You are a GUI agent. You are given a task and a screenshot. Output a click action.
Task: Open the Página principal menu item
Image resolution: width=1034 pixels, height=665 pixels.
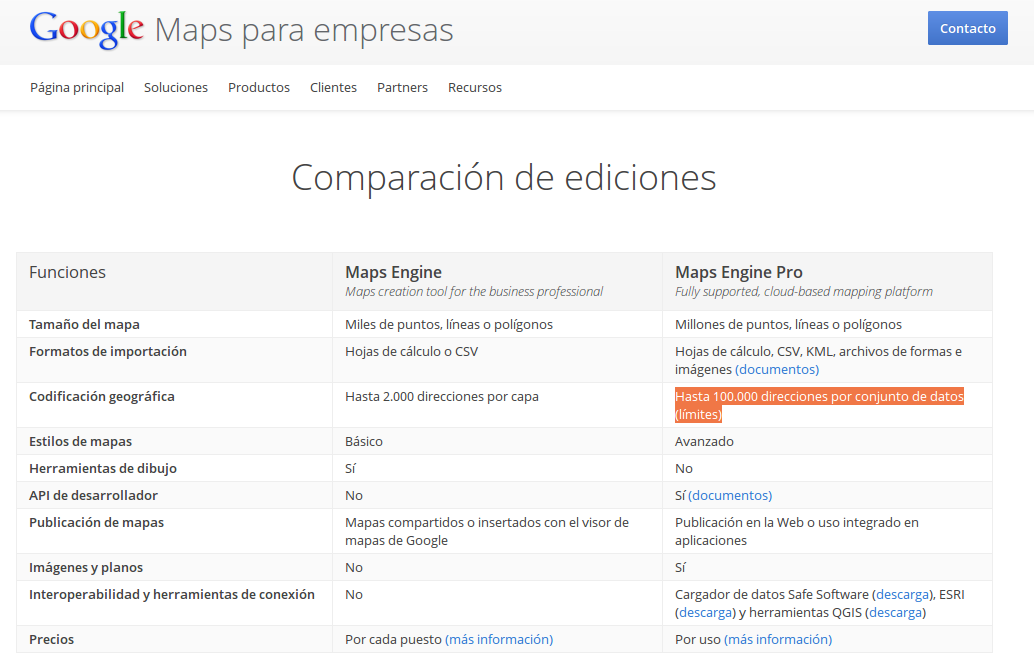pyautogui.click(x=77, y=88)
